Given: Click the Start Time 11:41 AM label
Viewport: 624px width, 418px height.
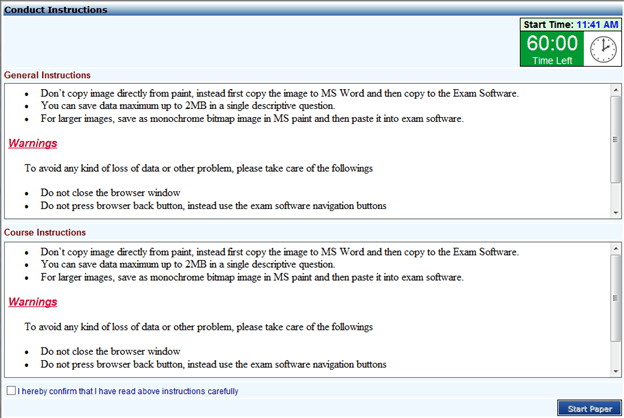Looking at the screenshot, I should 569,24.
